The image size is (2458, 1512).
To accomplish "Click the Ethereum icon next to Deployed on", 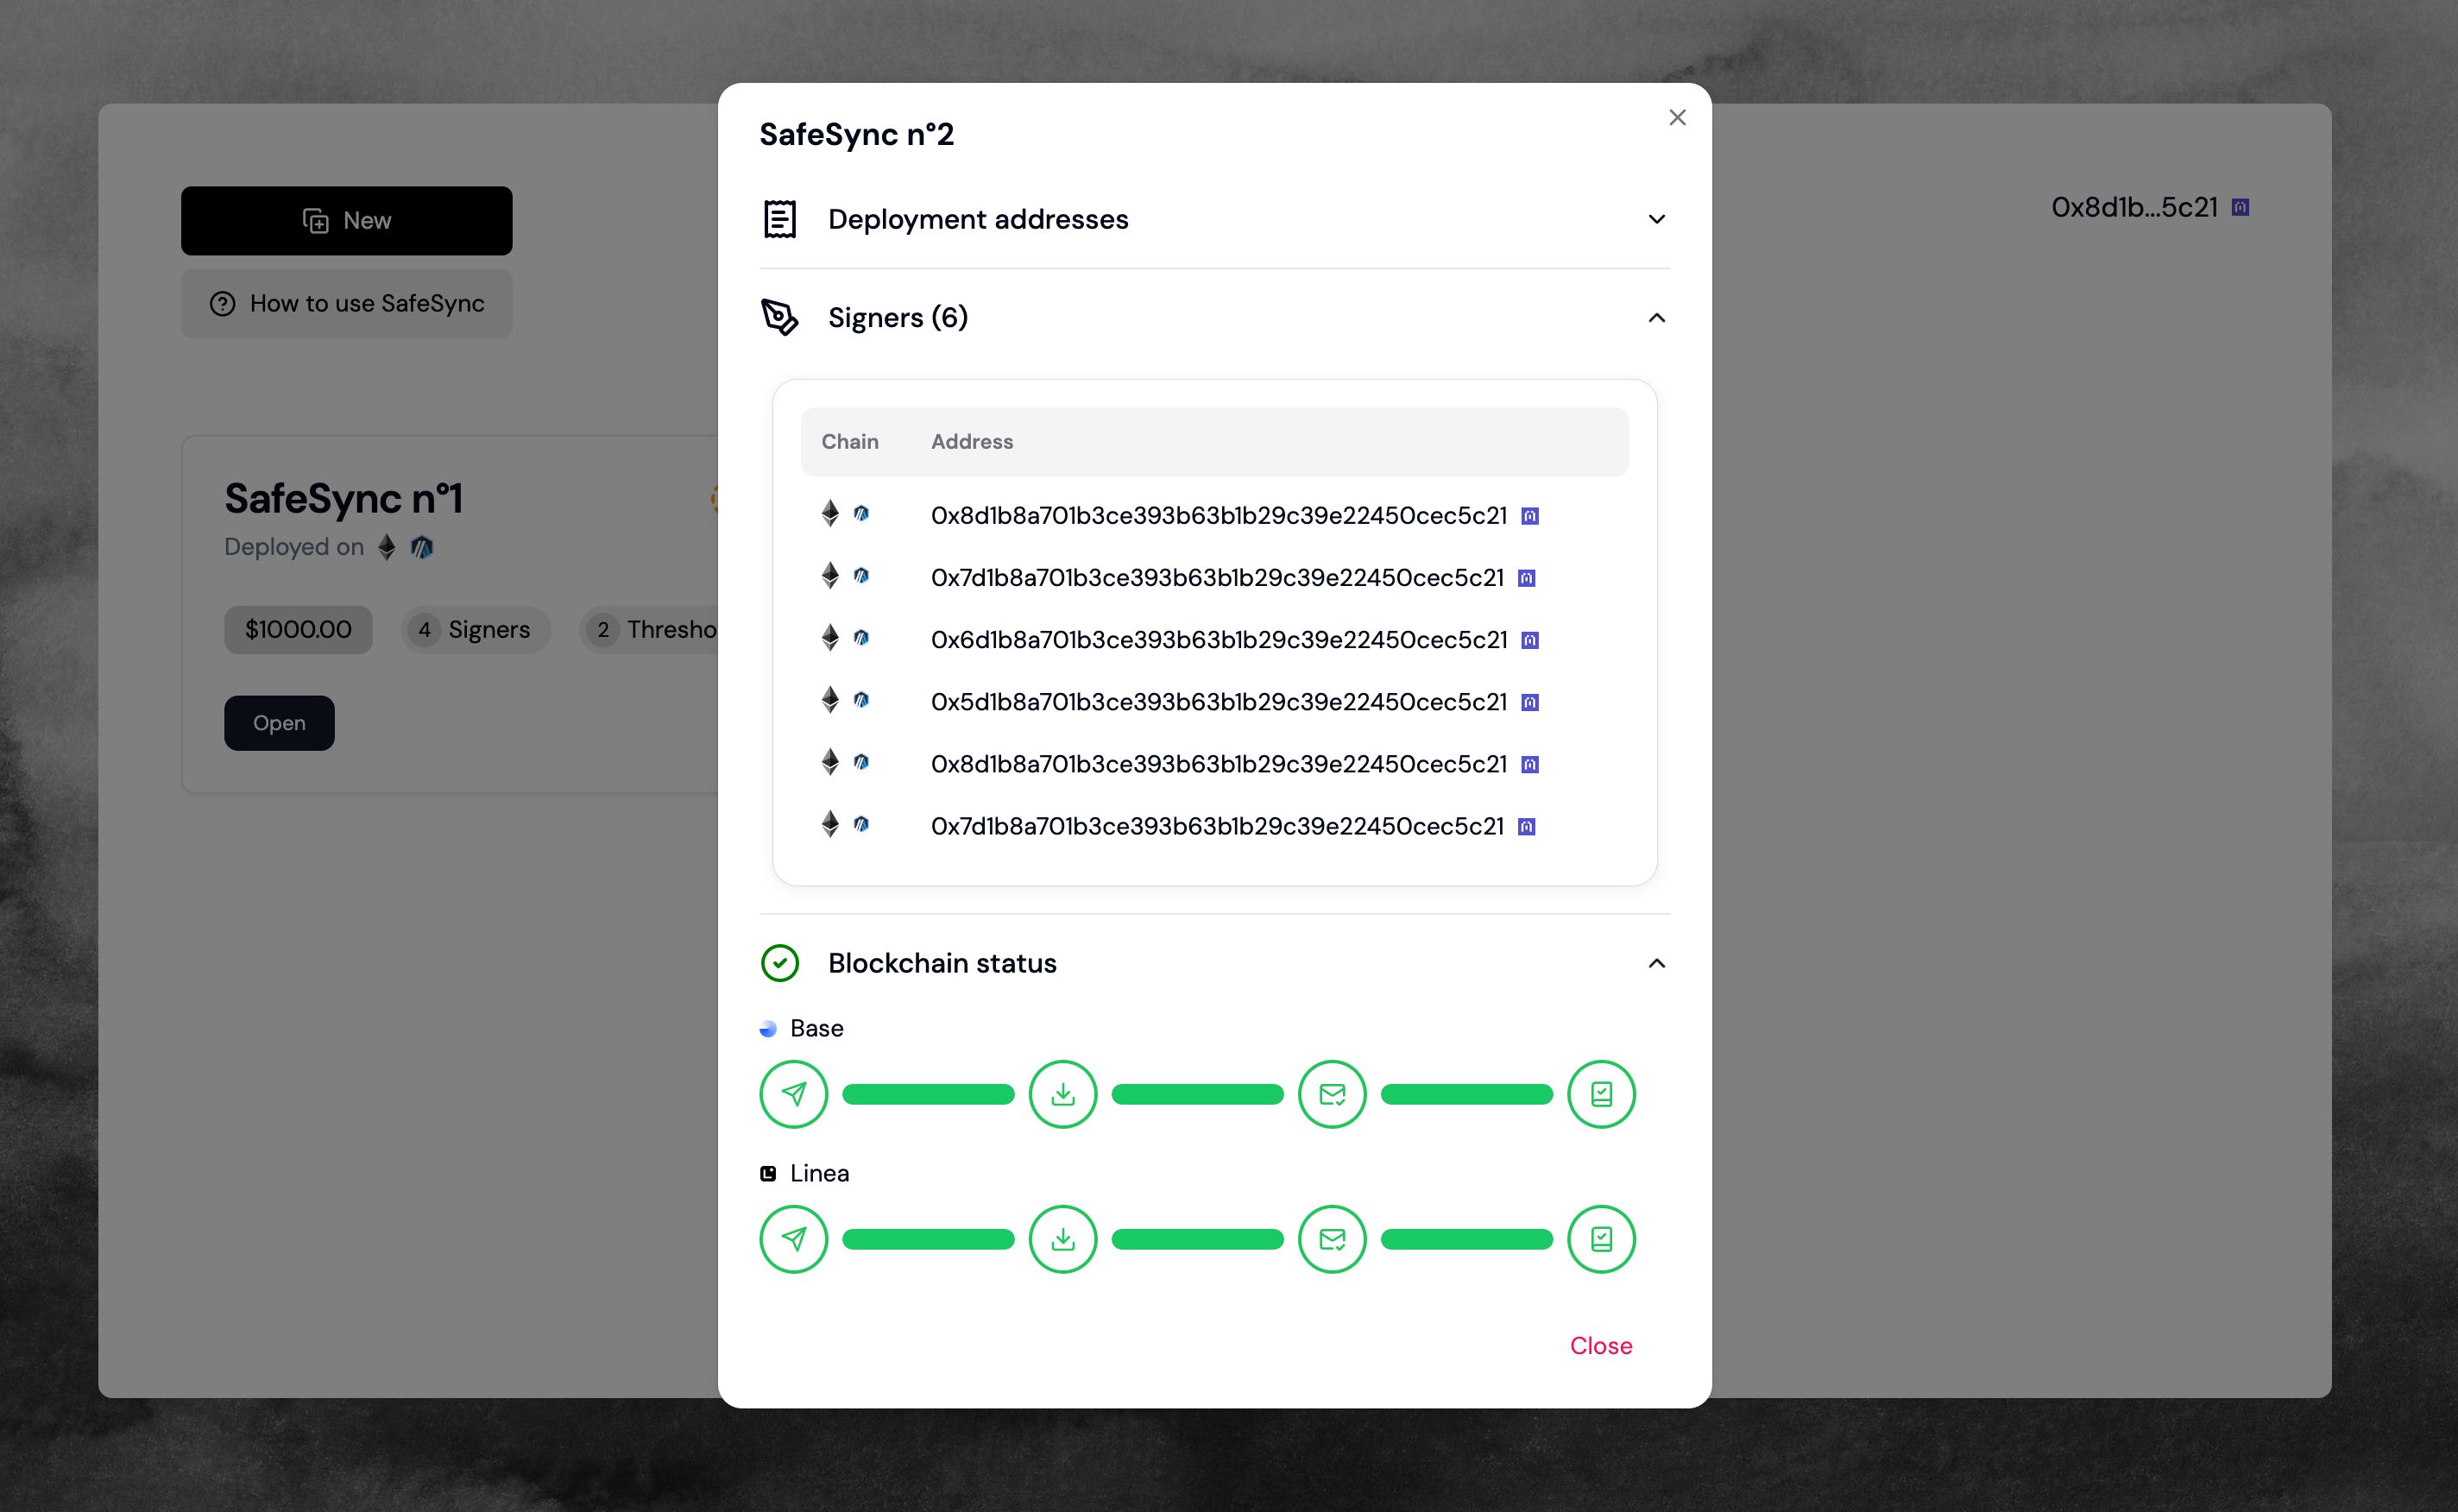I will click(x=387, y=547).
